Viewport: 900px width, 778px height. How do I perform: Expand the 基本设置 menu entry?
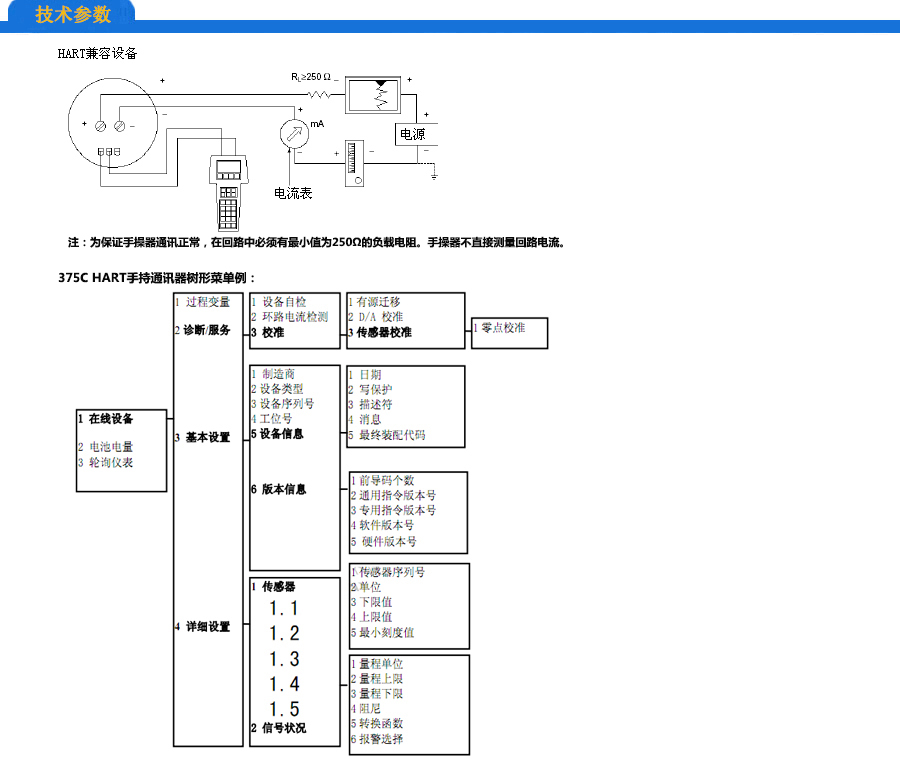pos(207,437)
